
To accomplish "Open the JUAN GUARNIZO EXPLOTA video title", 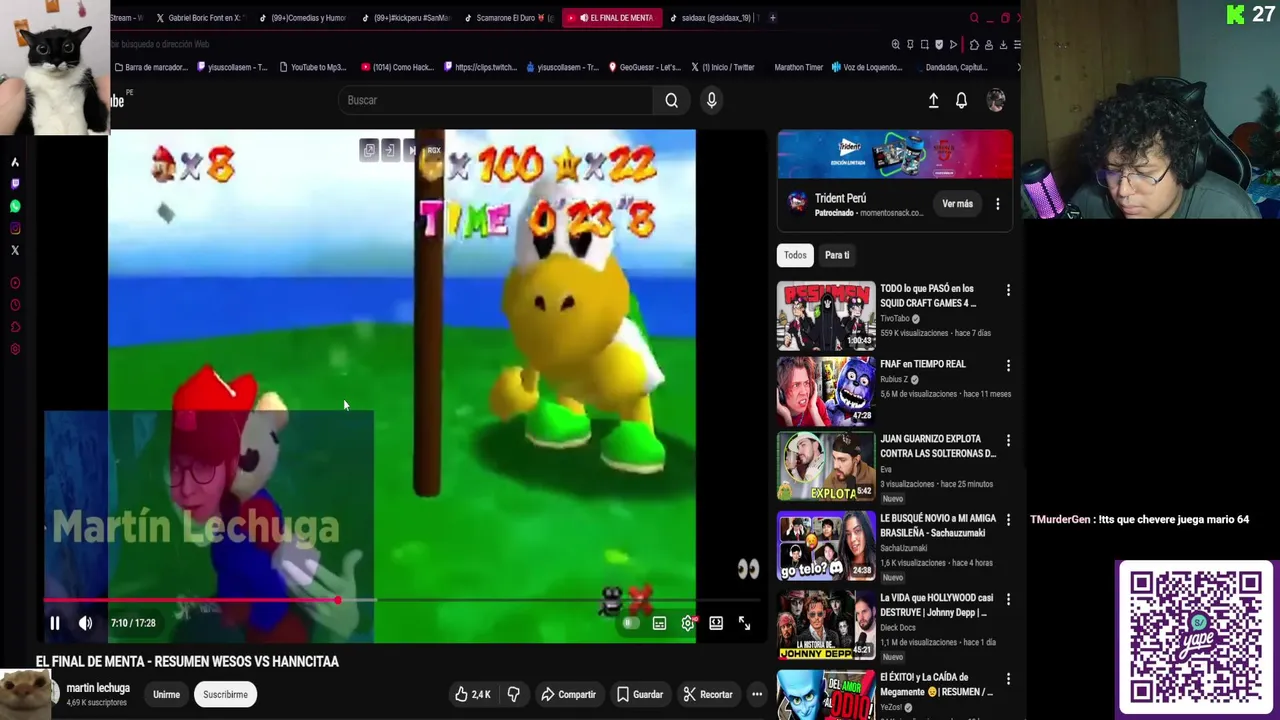I will (x=938, y=446).
